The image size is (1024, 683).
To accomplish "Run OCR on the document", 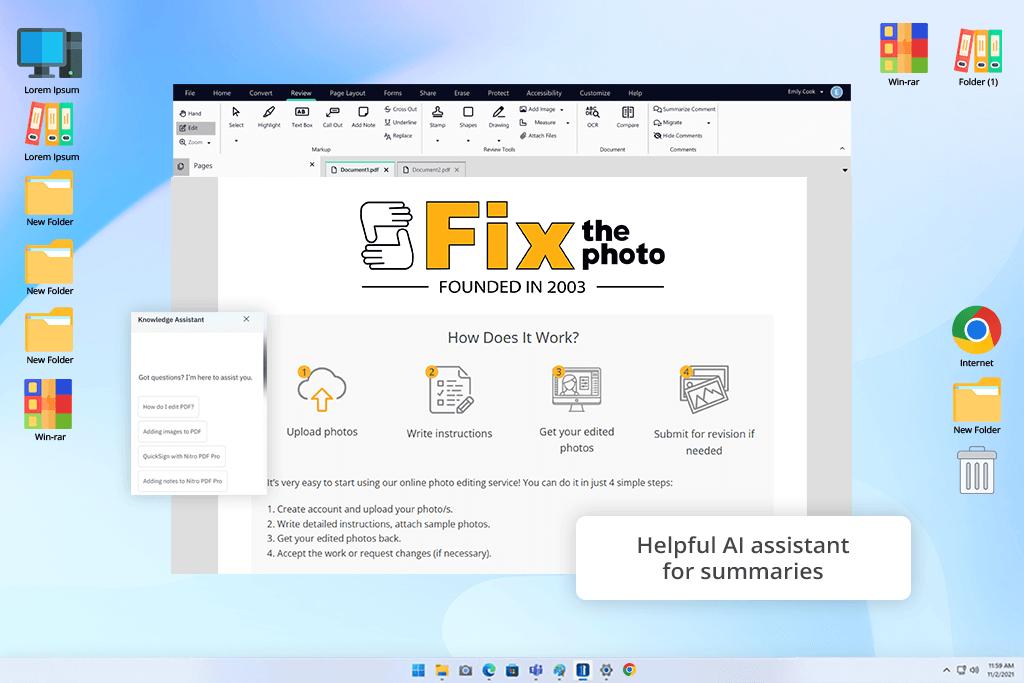I will coord(592,117).
